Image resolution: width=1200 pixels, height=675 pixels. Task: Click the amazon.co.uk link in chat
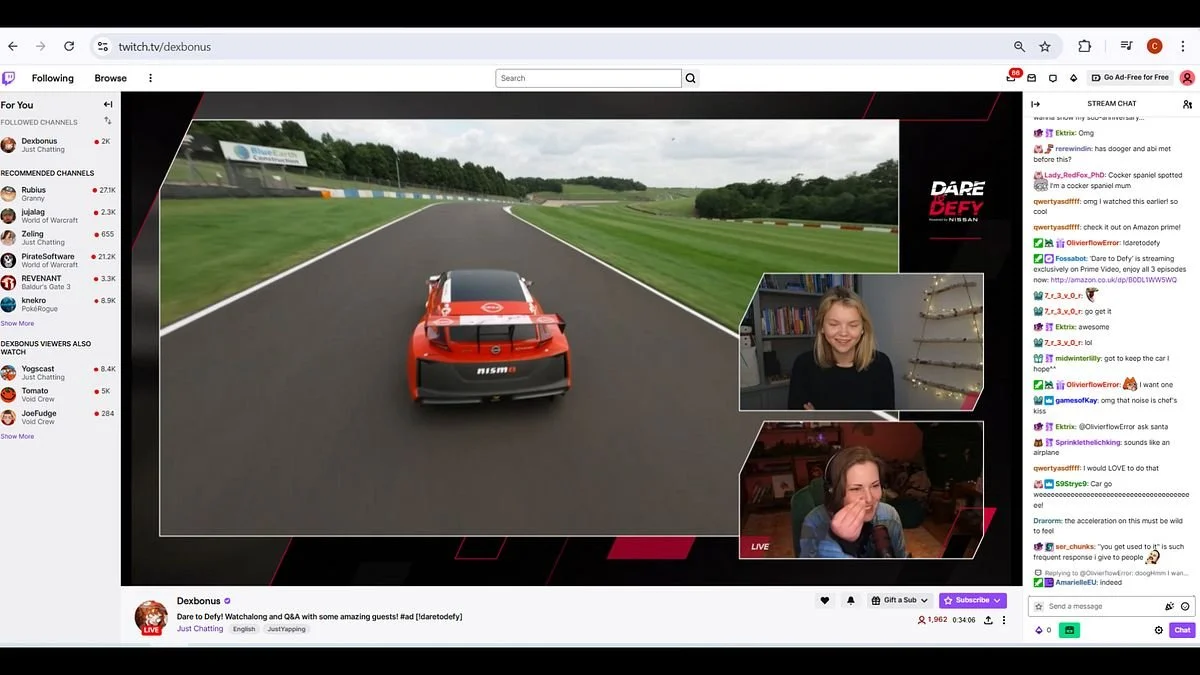click(1116, 280)
